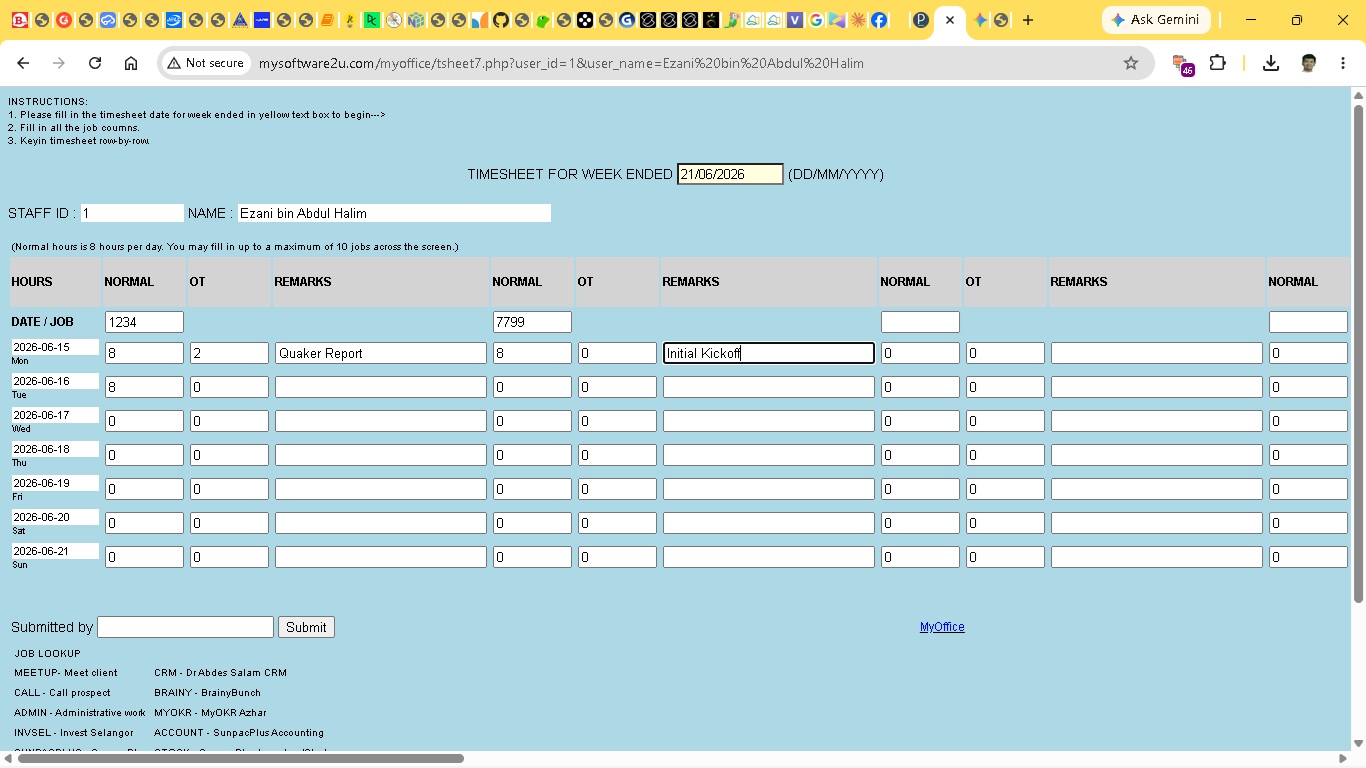Click the 'MEETUP- Meet client' lookup text

coord(66,673)
